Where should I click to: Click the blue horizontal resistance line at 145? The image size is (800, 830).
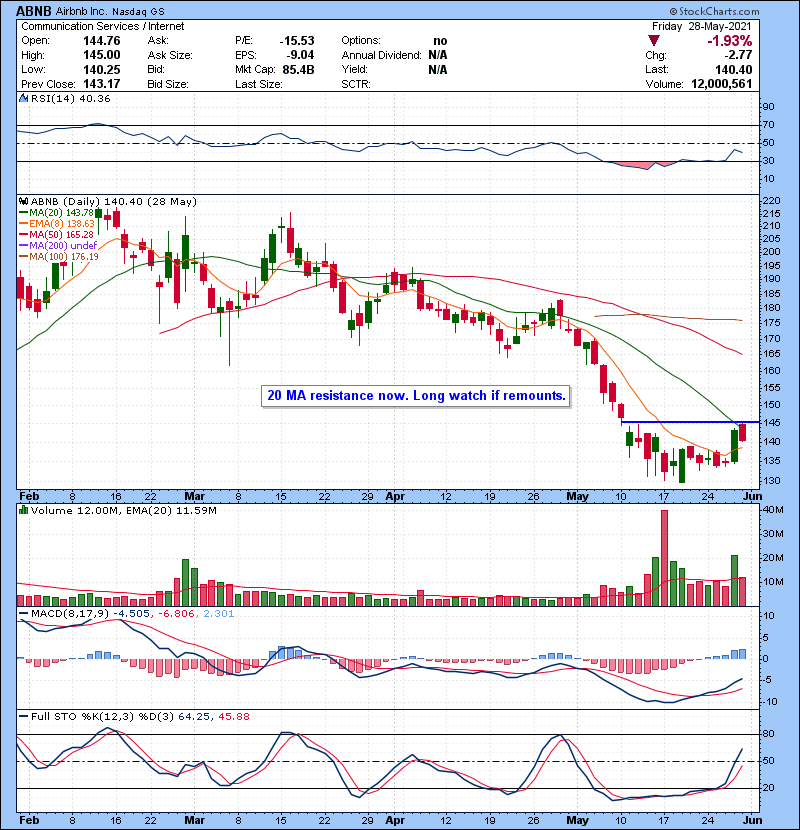(690, 422)
